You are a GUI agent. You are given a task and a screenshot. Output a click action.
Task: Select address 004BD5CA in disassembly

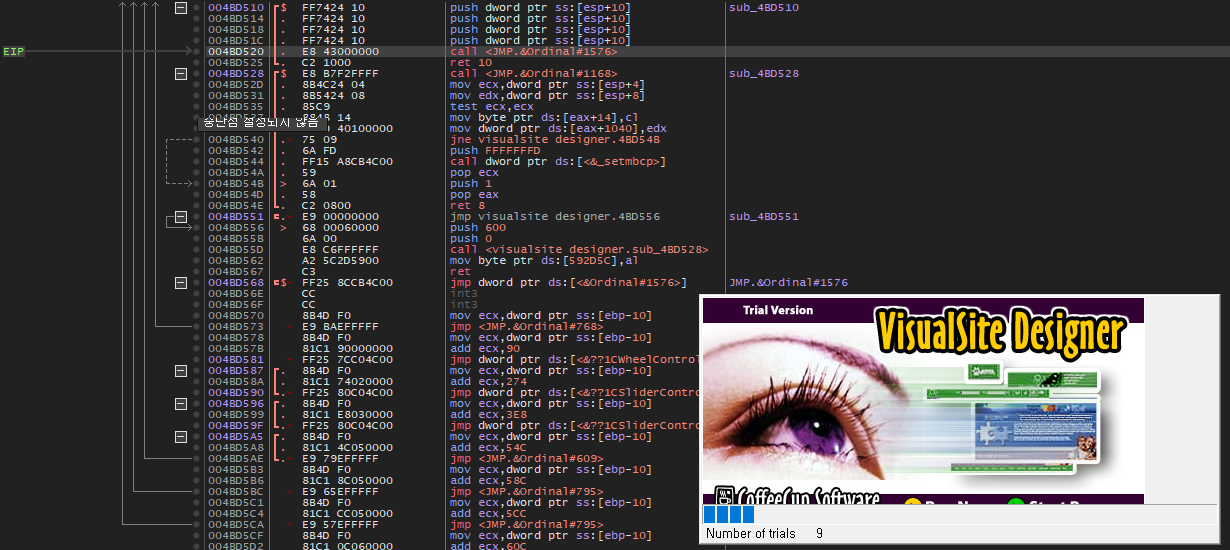(236, 524)
